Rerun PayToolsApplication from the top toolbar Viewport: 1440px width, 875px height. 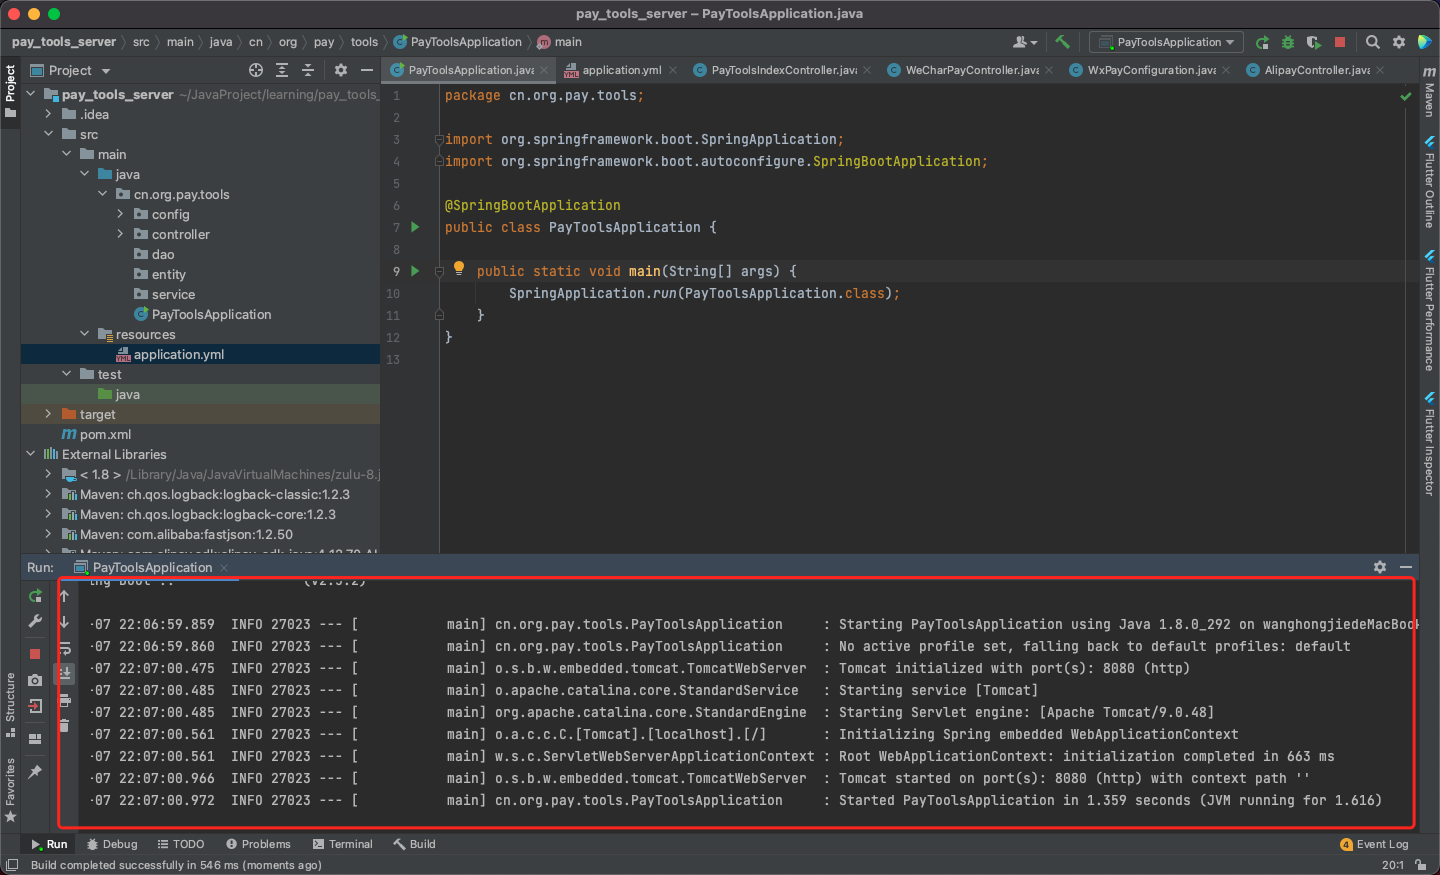1263,42
